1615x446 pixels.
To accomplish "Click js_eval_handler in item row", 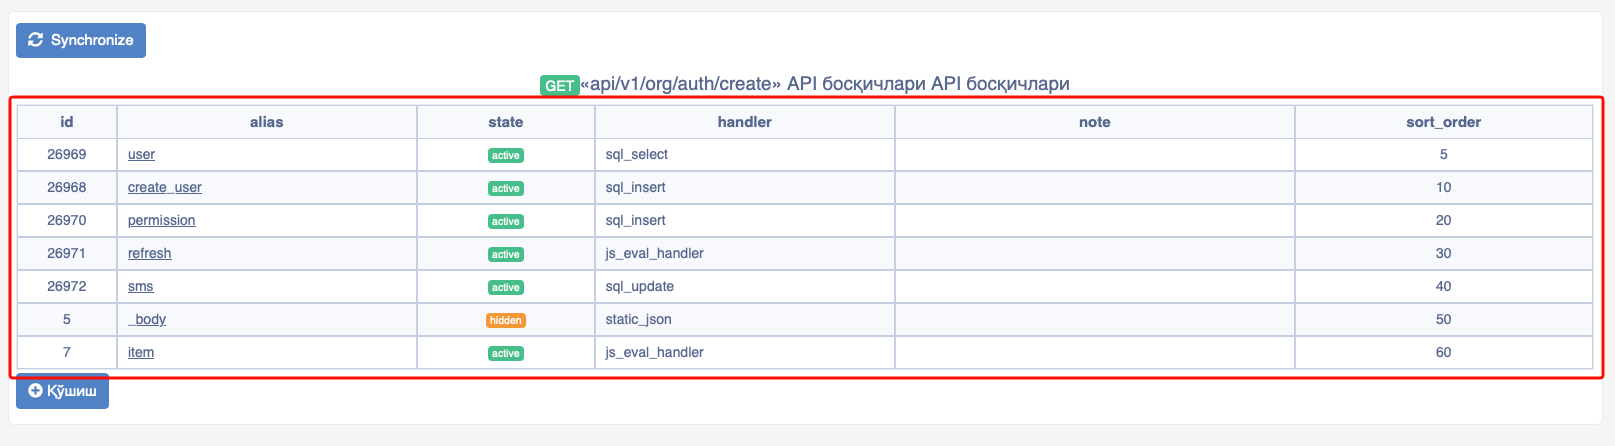I will click(x=745, y=352).
